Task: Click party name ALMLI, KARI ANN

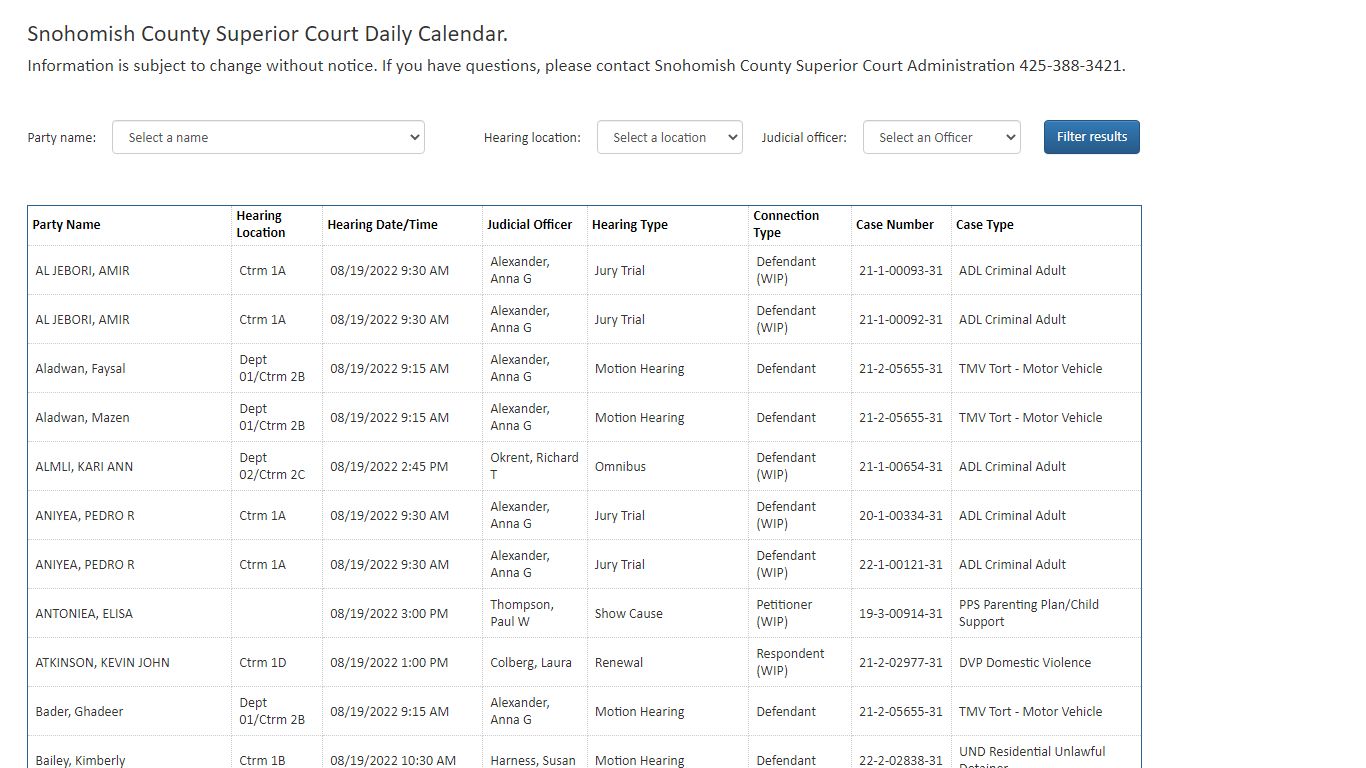Action: 84,467
